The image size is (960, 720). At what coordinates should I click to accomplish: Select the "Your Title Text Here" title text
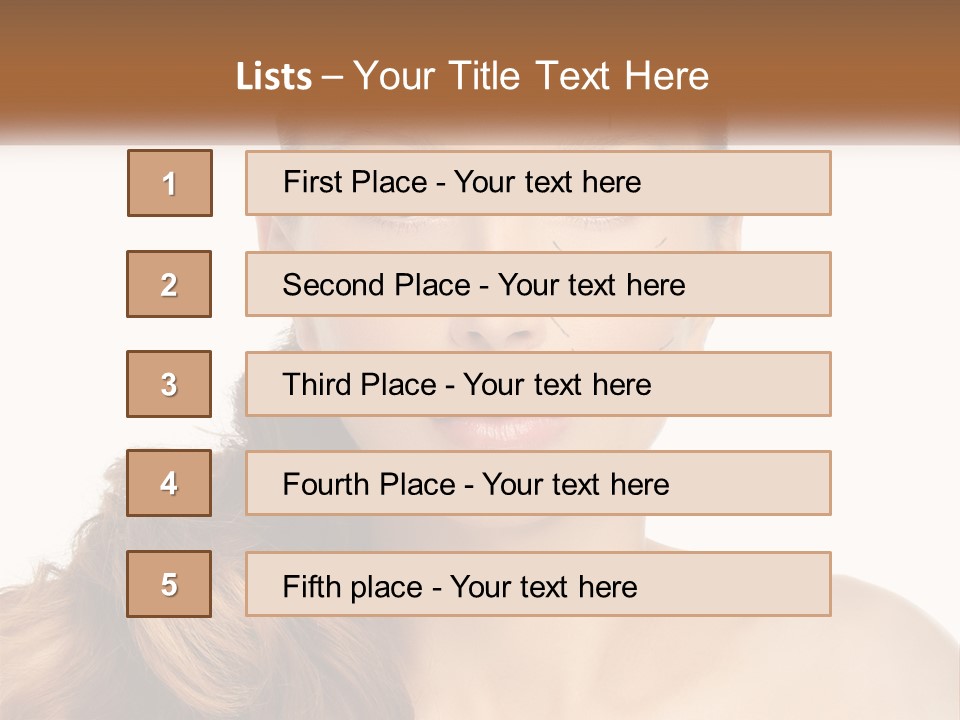tap(531, 76)
